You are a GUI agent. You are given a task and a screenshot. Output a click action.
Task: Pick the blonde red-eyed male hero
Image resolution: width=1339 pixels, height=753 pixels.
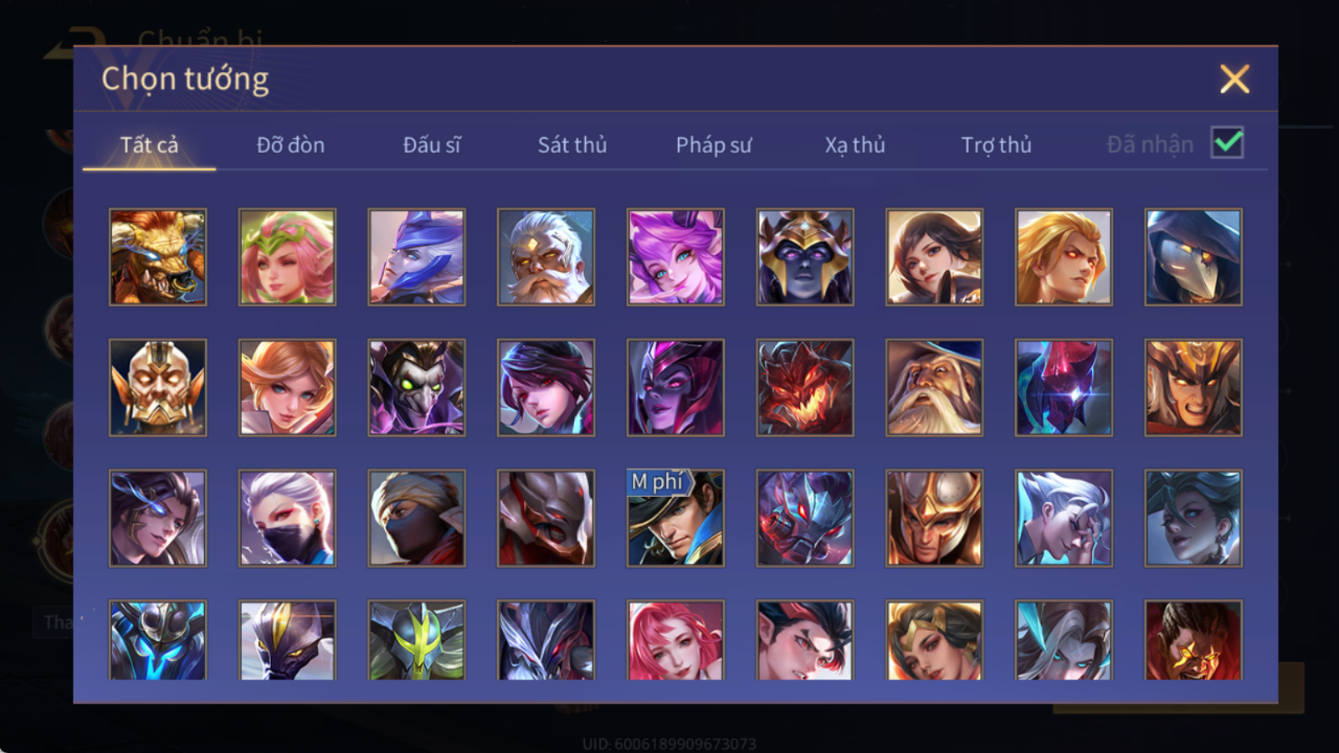pos(1064,257)
